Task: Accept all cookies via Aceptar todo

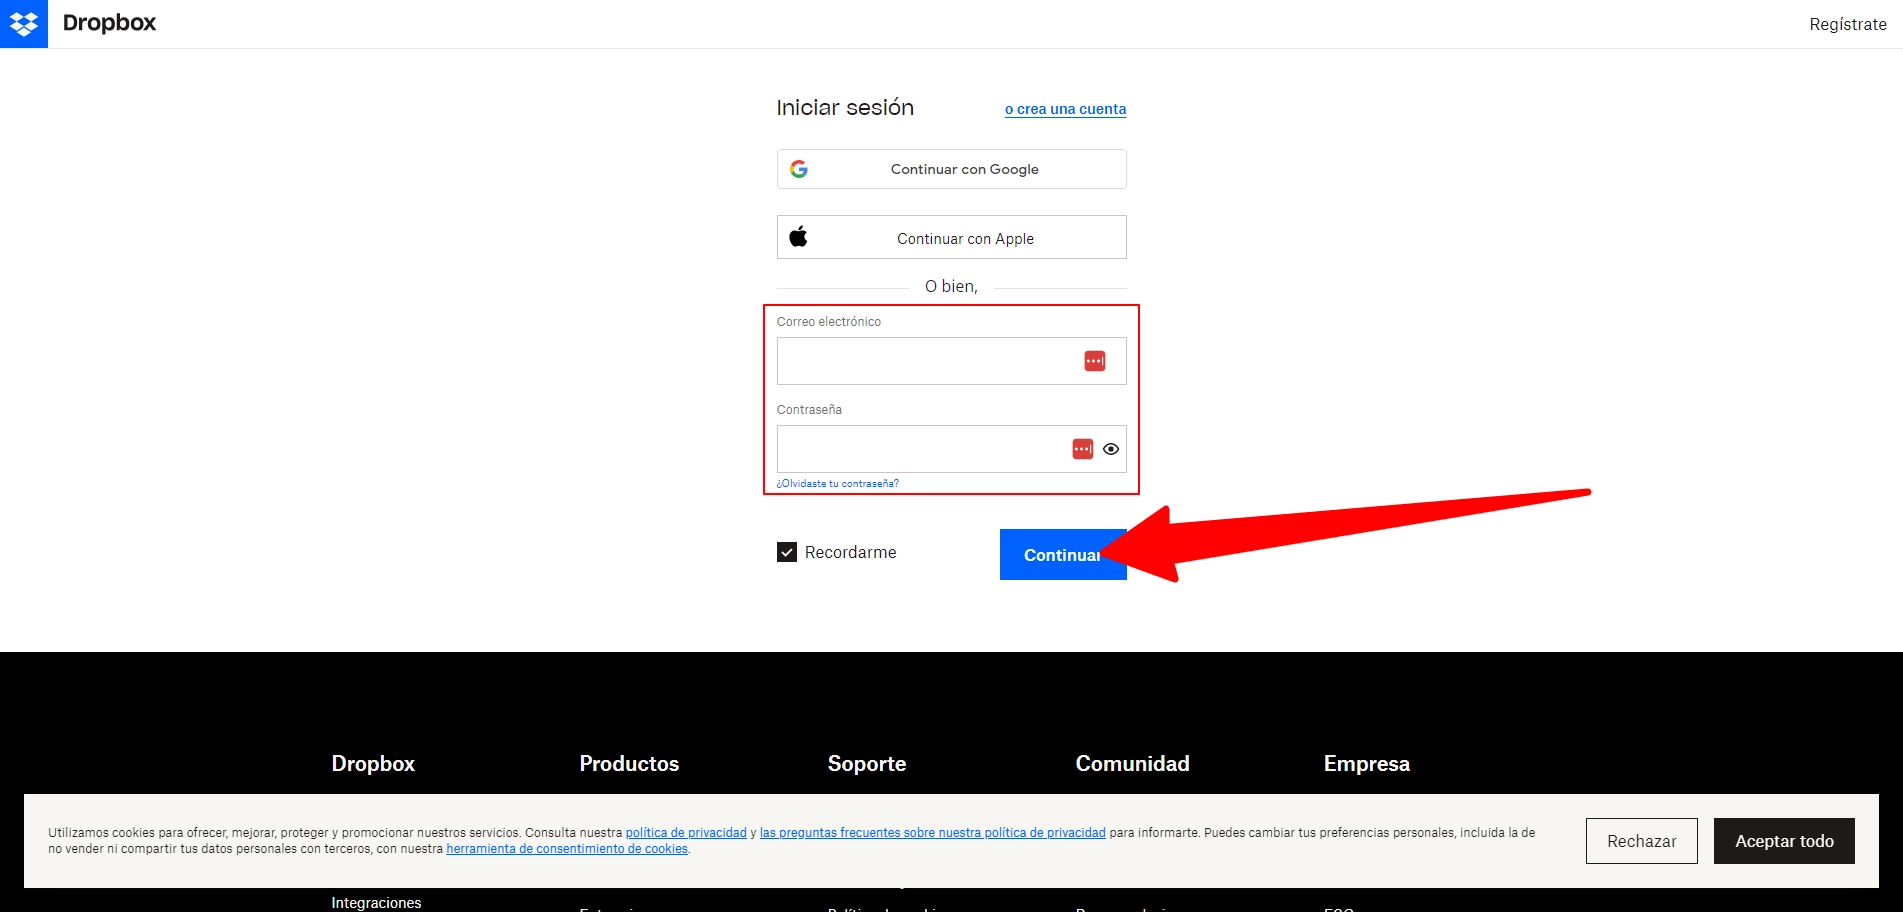Action: [x=1784, y=841]
